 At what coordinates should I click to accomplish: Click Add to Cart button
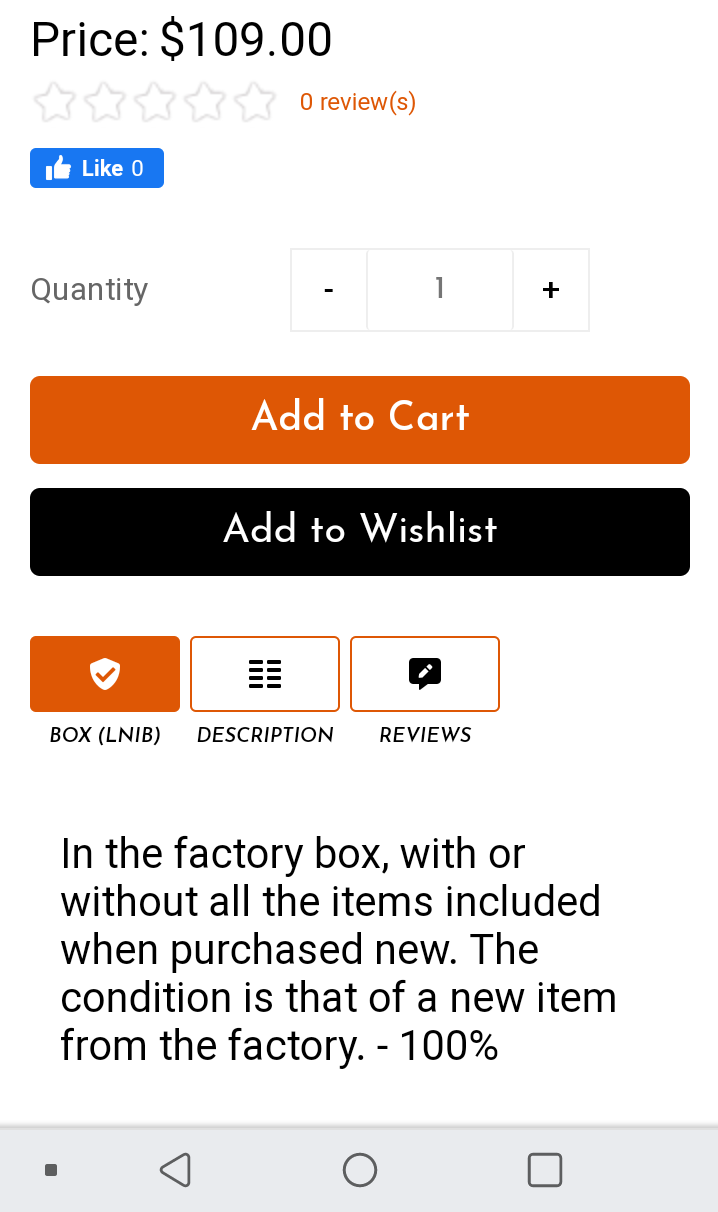click(360, 420)
